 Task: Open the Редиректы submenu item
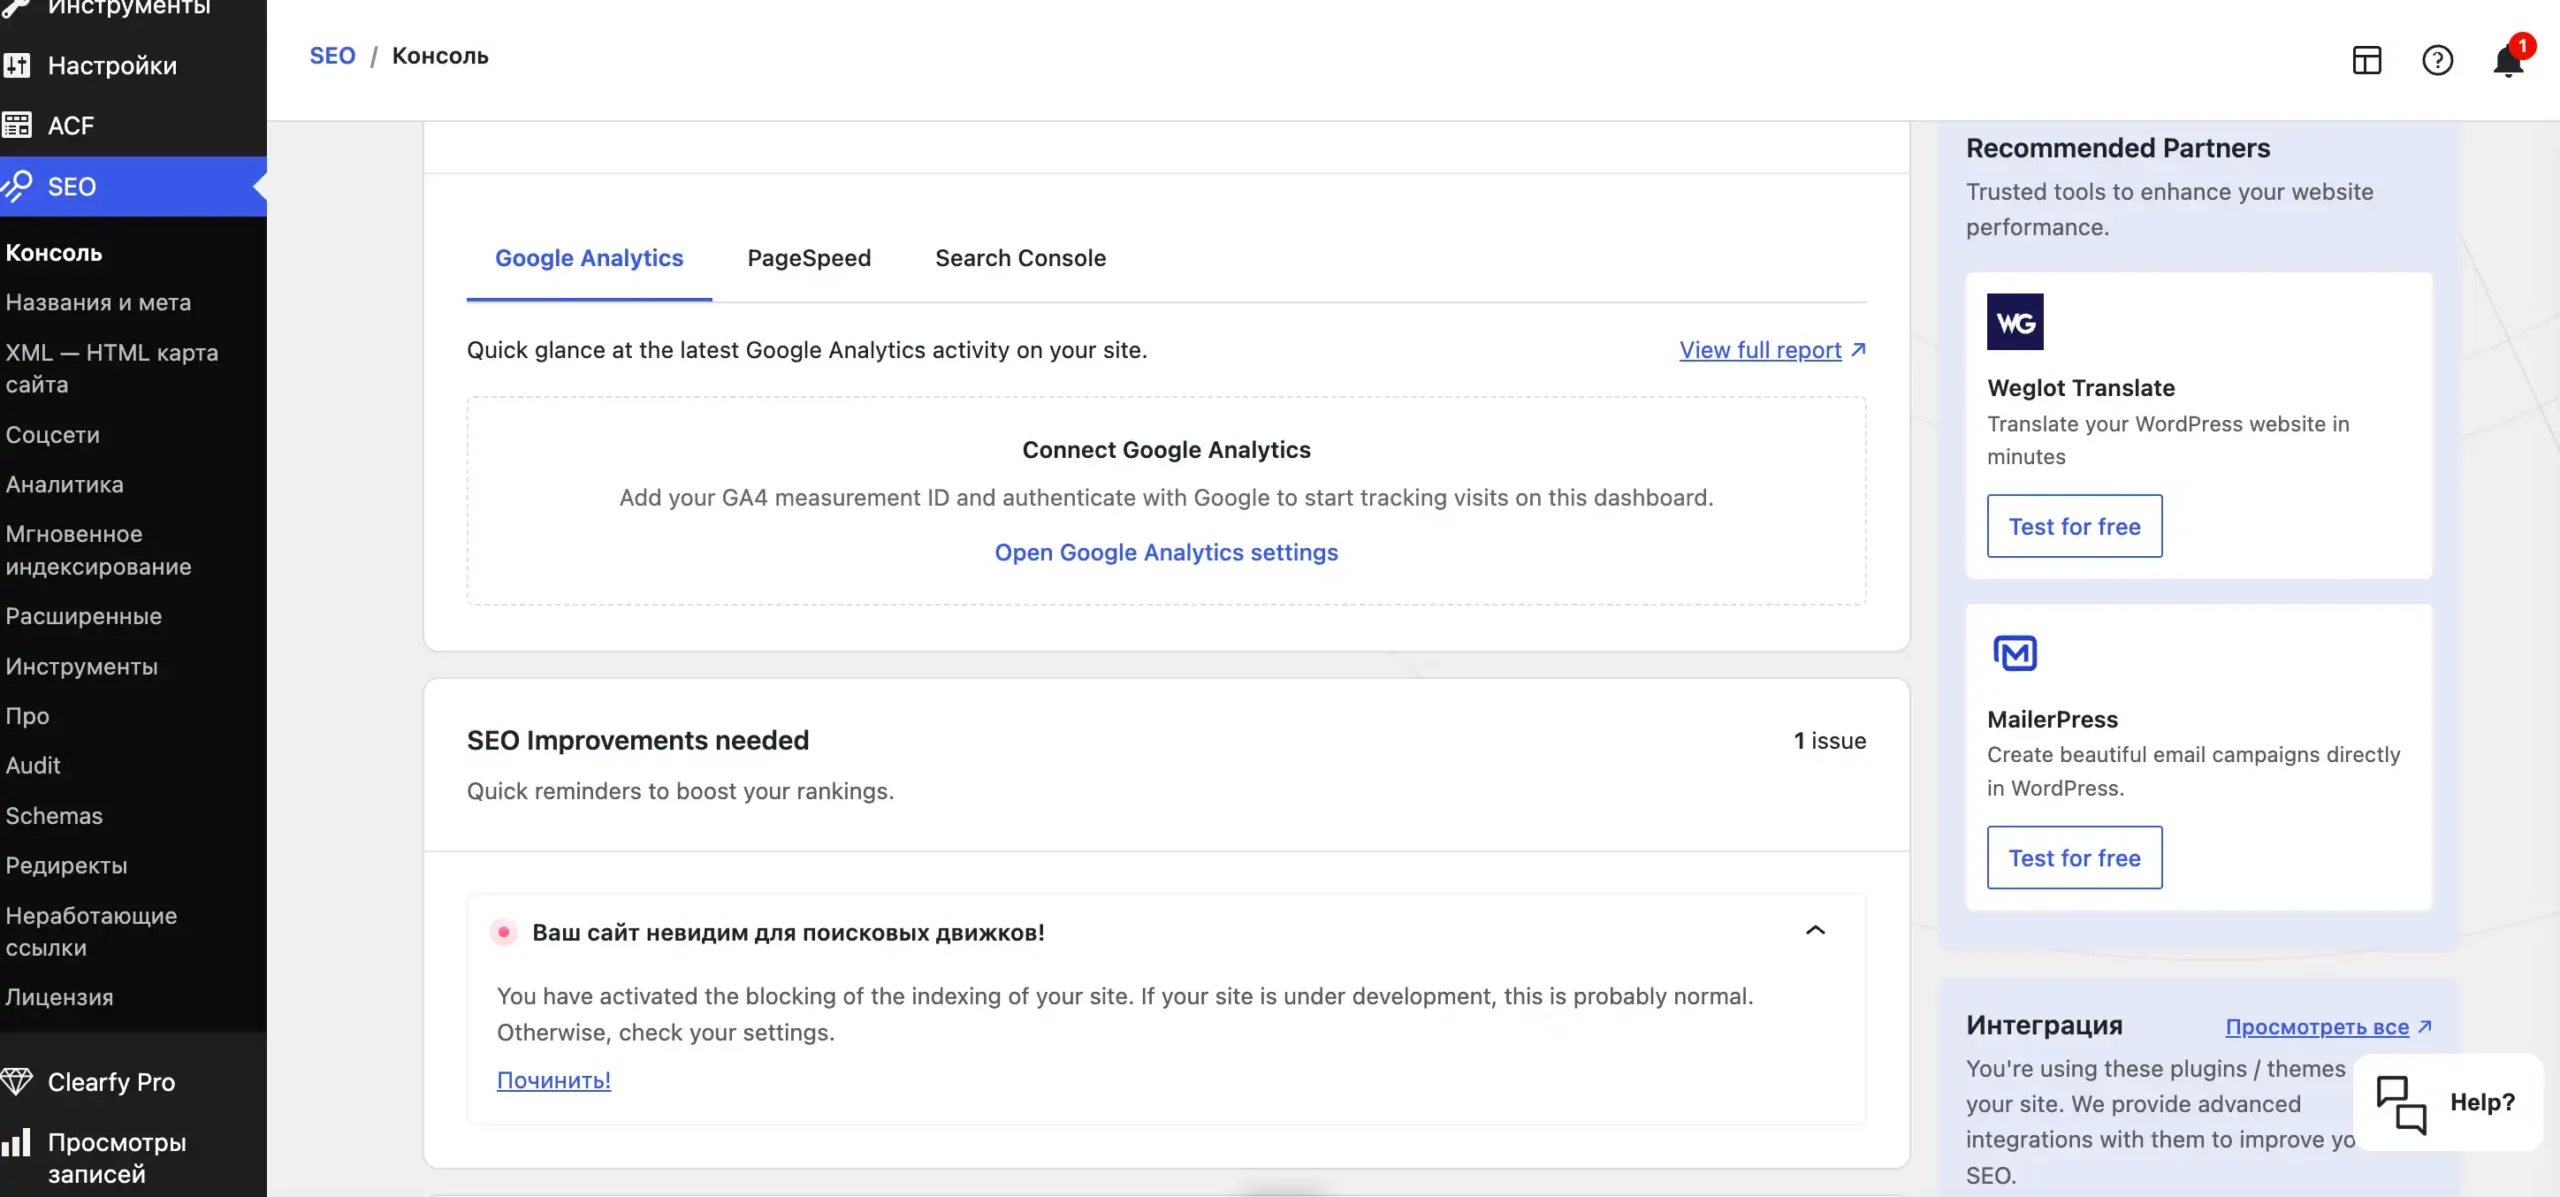(66, 865)
